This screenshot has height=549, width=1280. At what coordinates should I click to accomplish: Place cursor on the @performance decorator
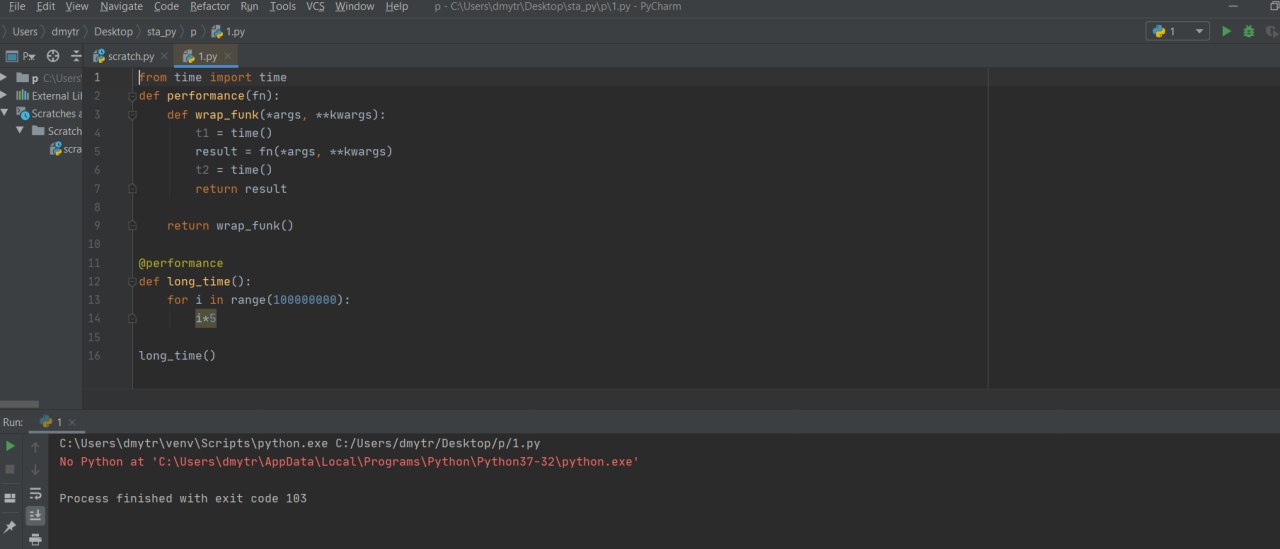coord(181,263)
